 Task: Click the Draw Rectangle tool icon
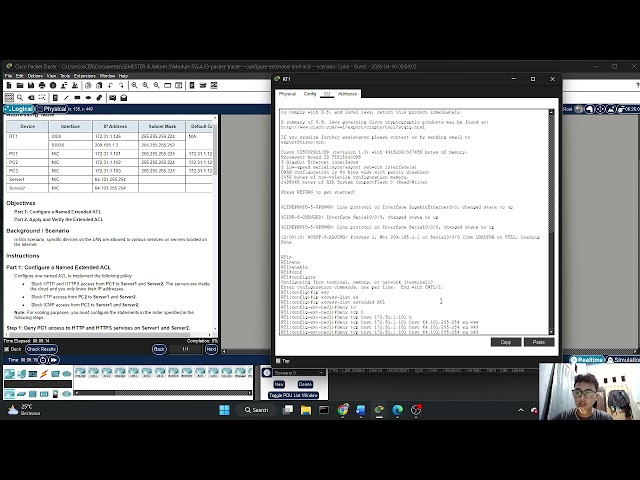[x=77, y=98]
